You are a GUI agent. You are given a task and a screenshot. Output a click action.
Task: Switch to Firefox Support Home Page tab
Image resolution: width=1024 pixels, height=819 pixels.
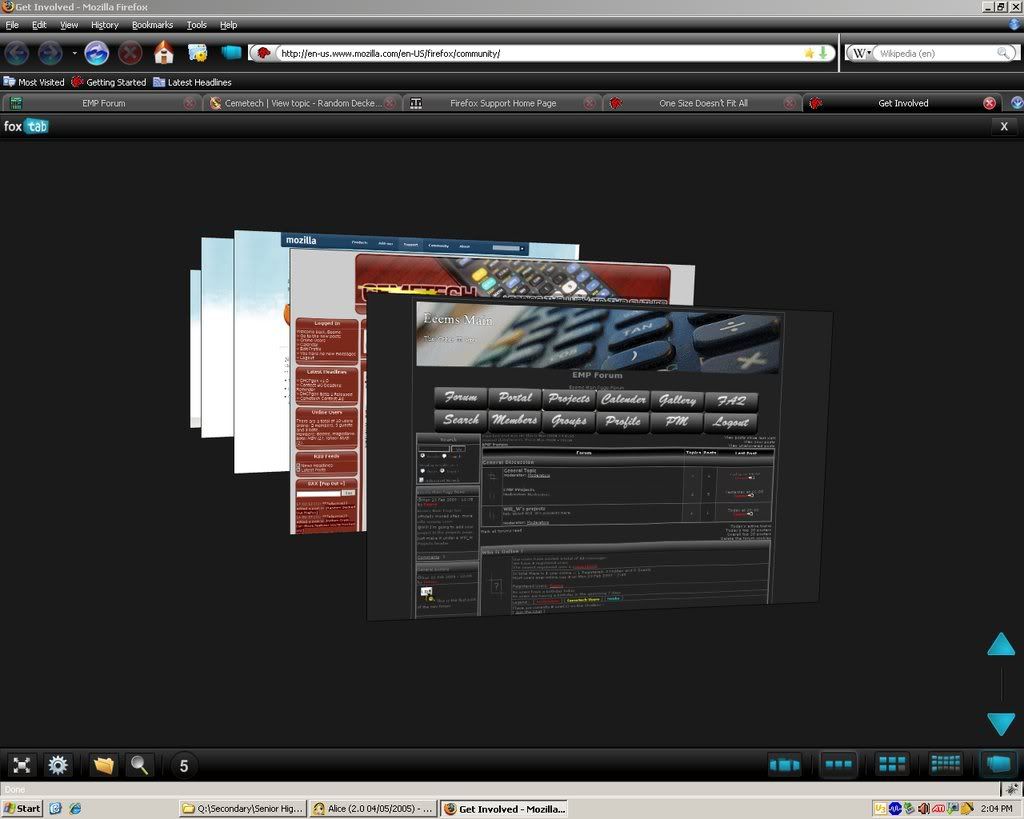coord(502,103)
